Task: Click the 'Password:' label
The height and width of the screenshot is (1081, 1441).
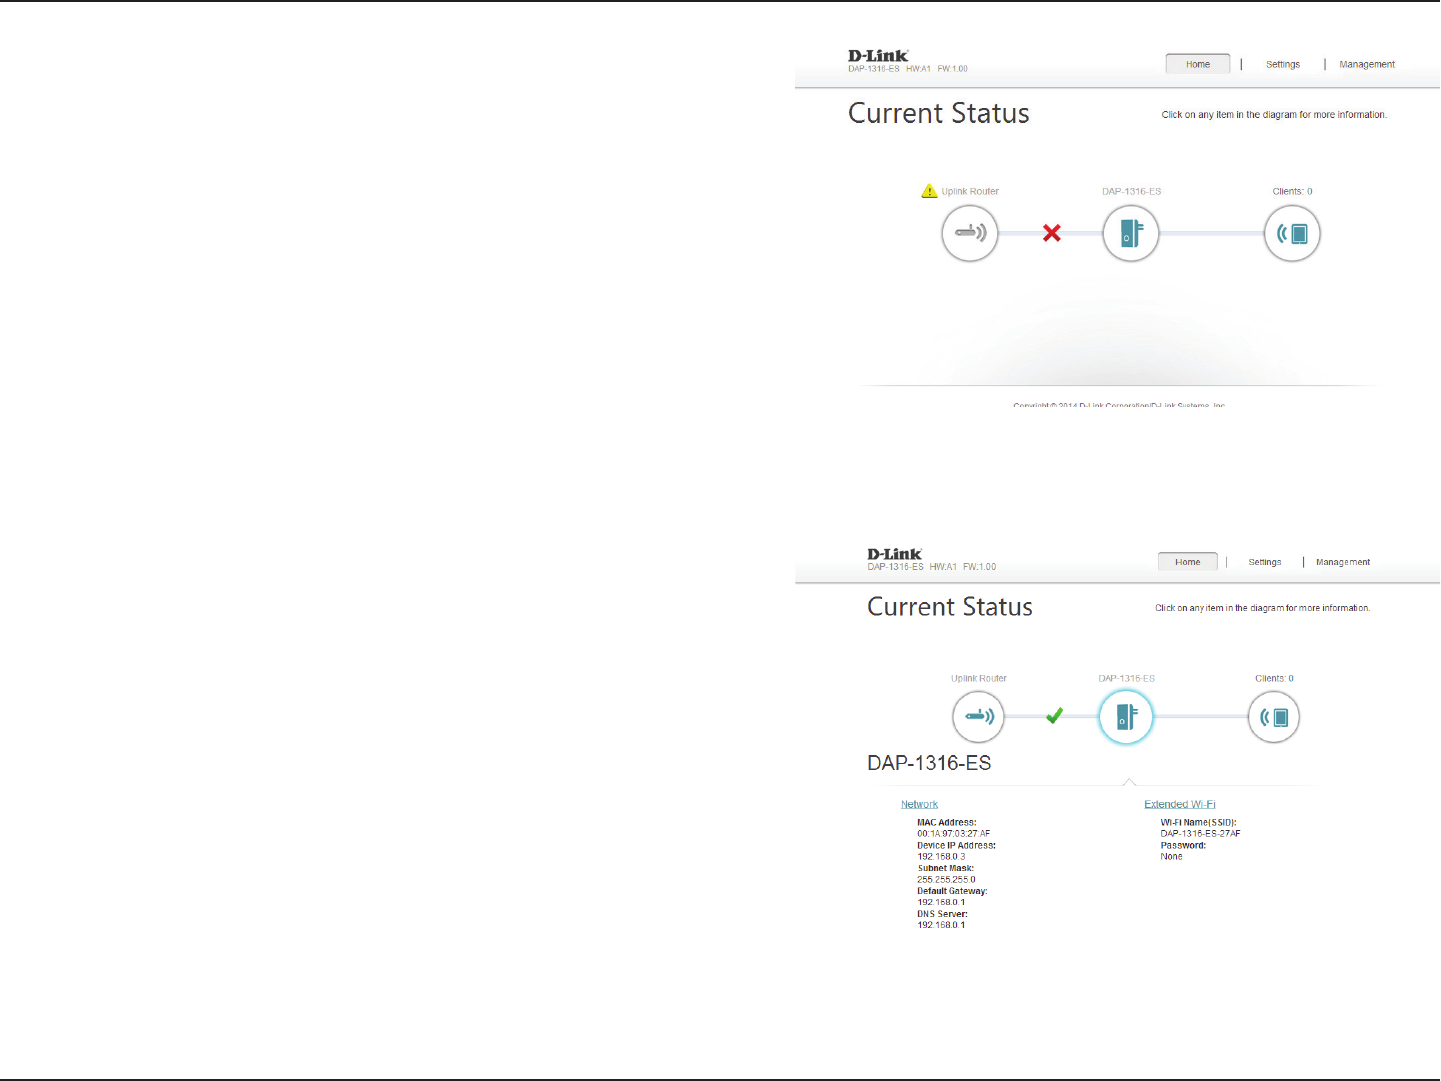Action: pyautogui.click(x=1183, y=845)
